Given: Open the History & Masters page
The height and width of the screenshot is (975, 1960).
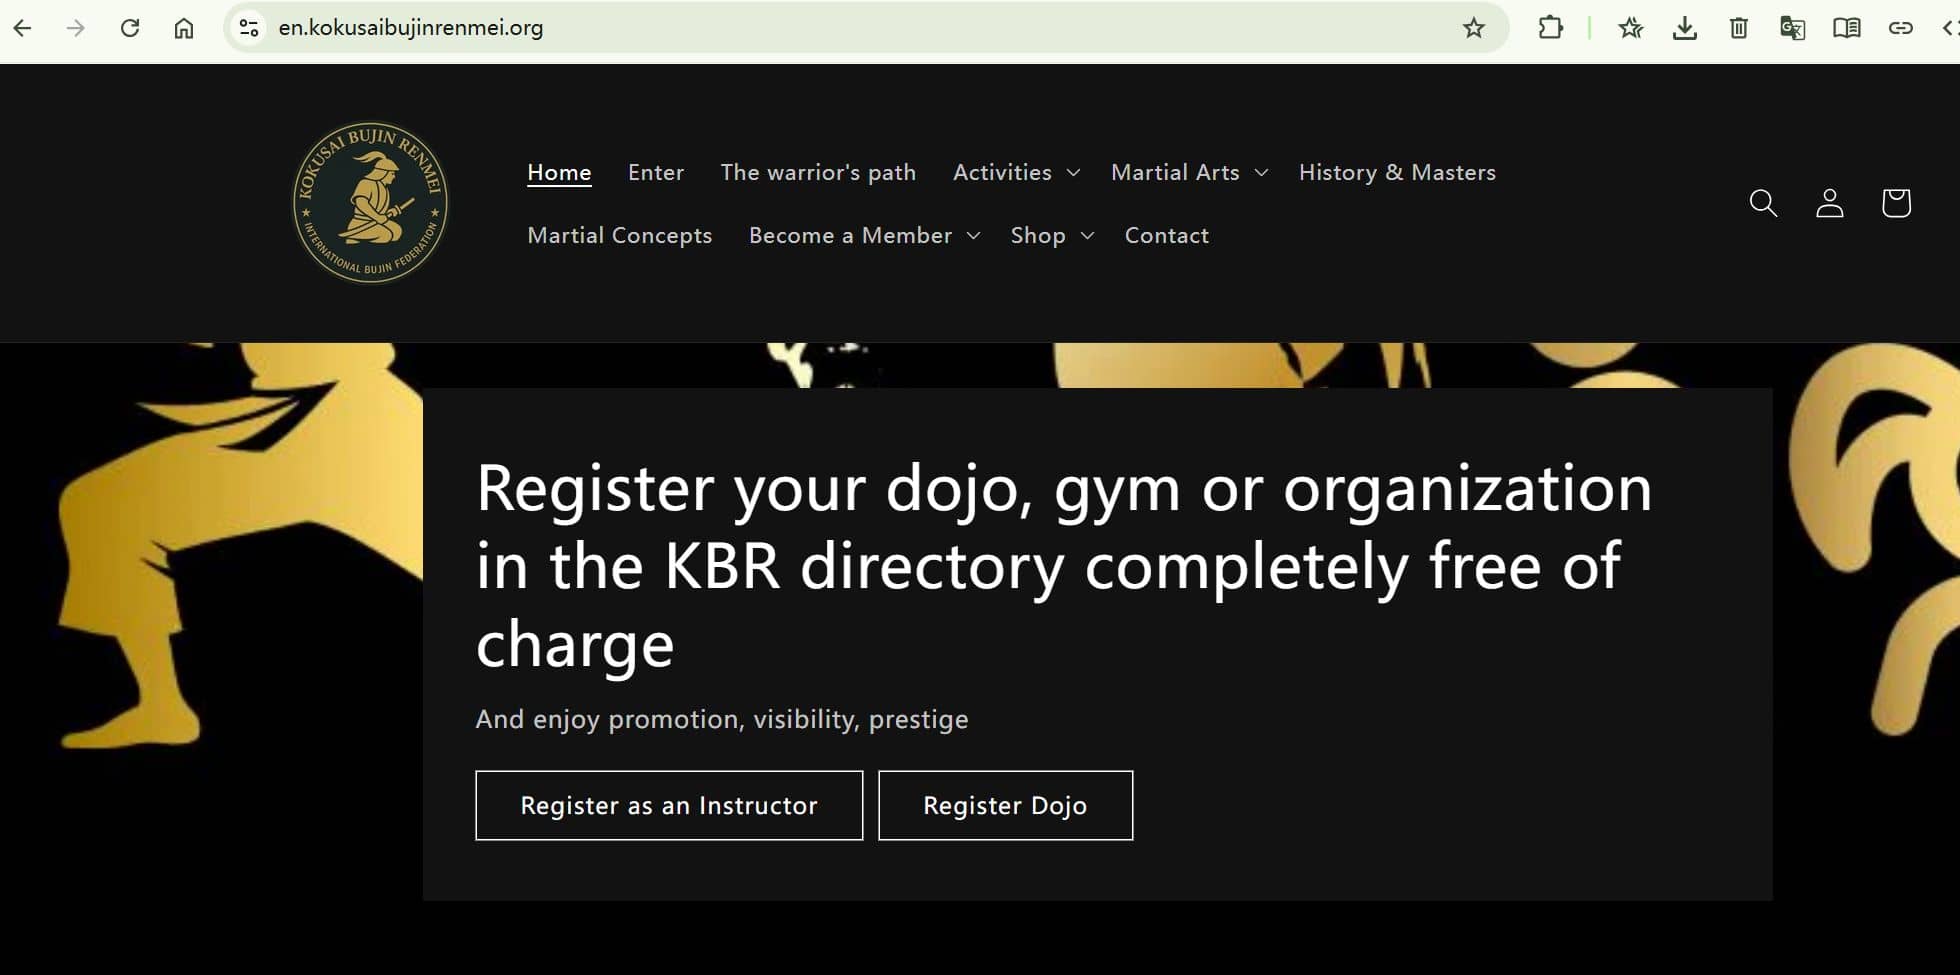Looking at the screenshot, I should point(1397,172).
